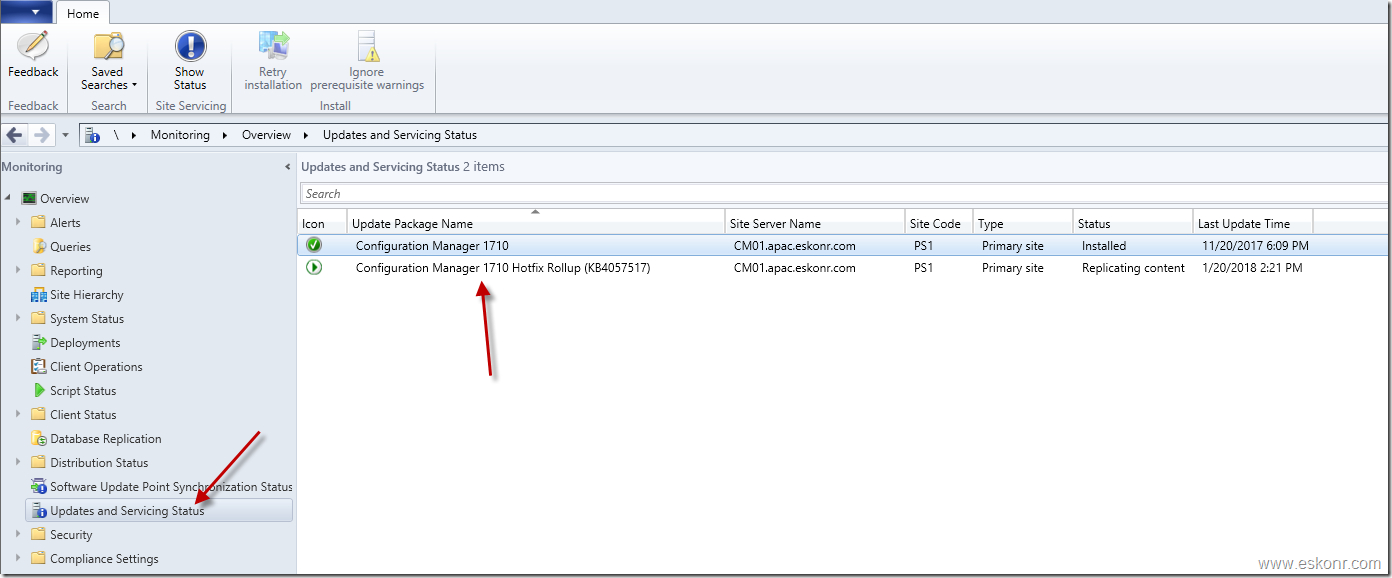Viewport: 1392px width, 578px height.
Task: Select the Overview node icon
Action: point(29,198)
